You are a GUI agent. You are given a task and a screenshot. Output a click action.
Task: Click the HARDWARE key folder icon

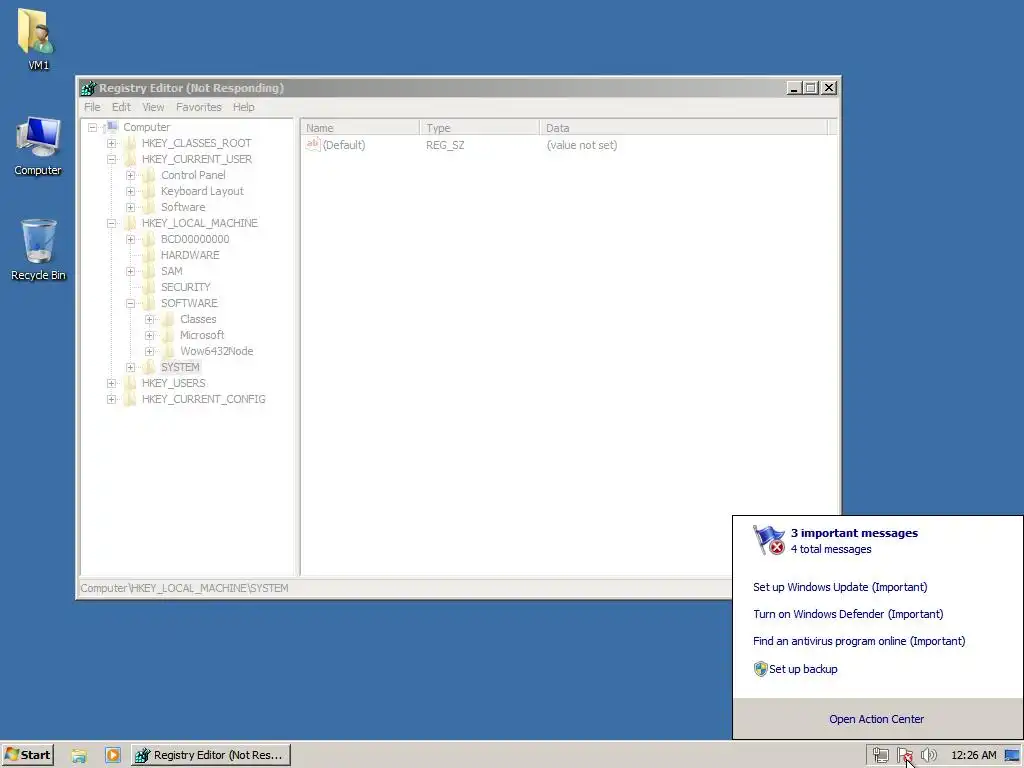(x=149, y=255)
